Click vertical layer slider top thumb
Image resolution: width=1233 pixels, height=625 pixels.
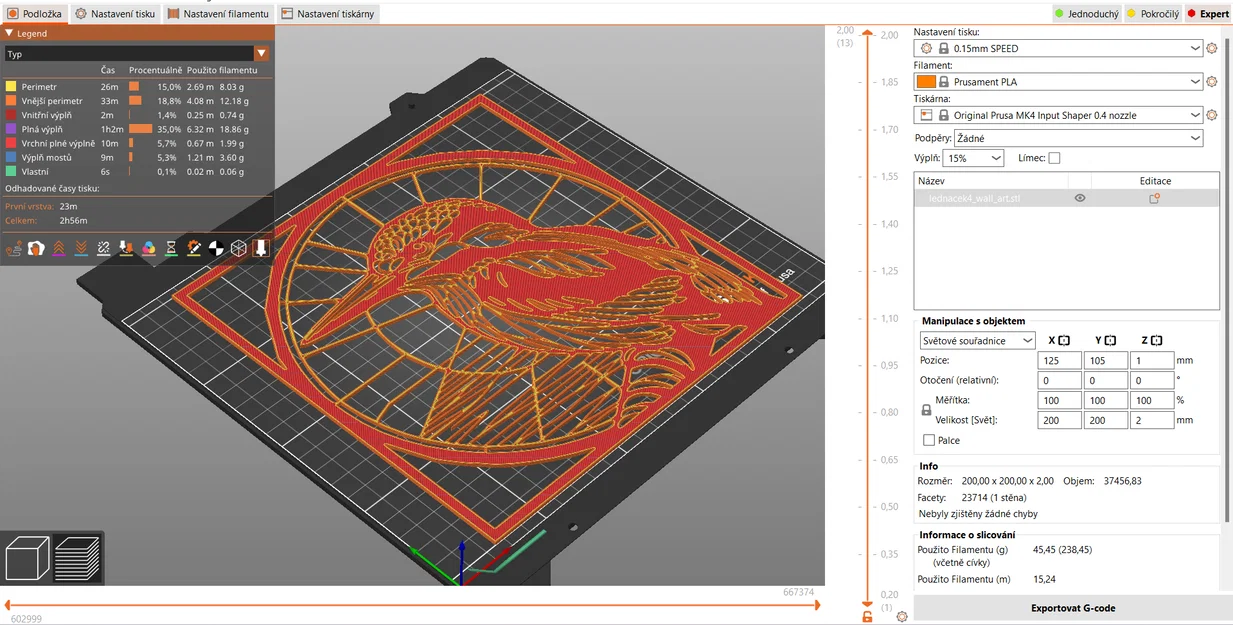(867, 35)
